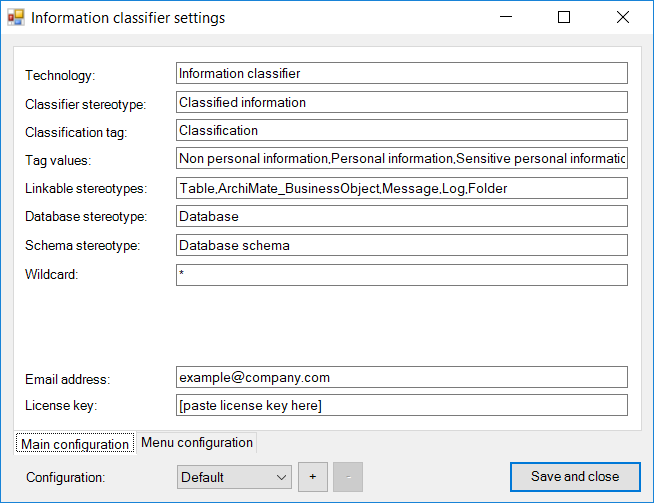Click the Wildcard input field

401,274
